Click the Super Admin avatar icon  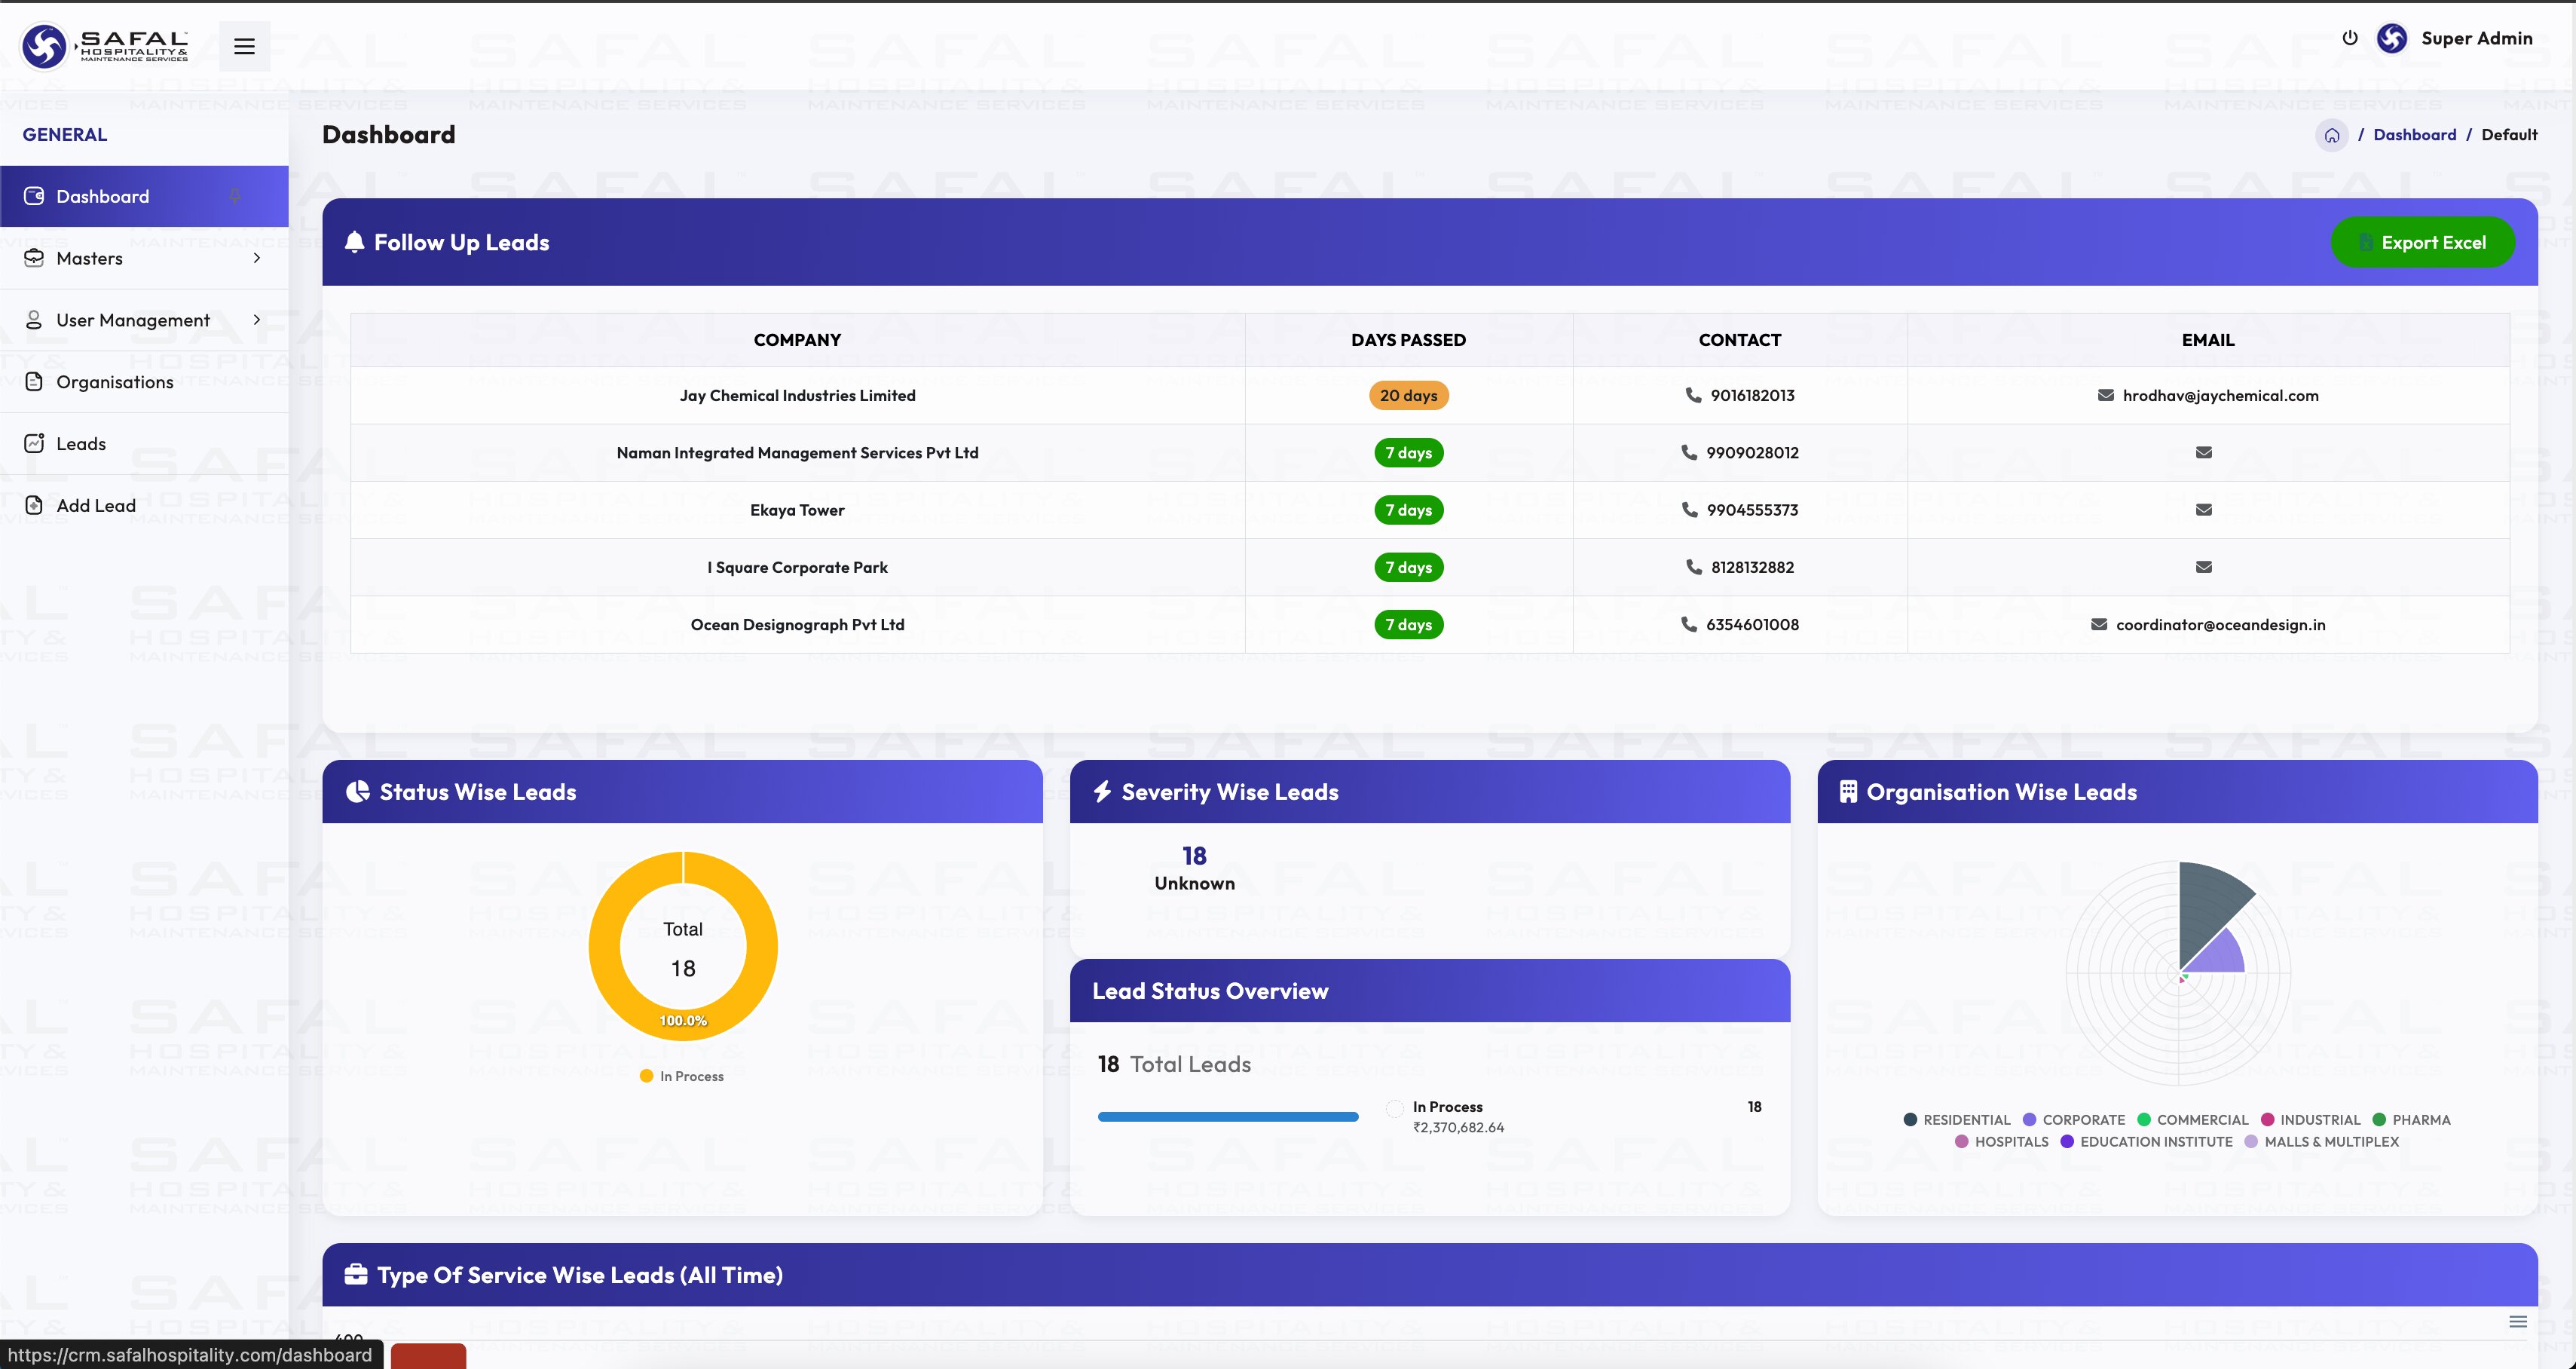(x=2391, y=38)
